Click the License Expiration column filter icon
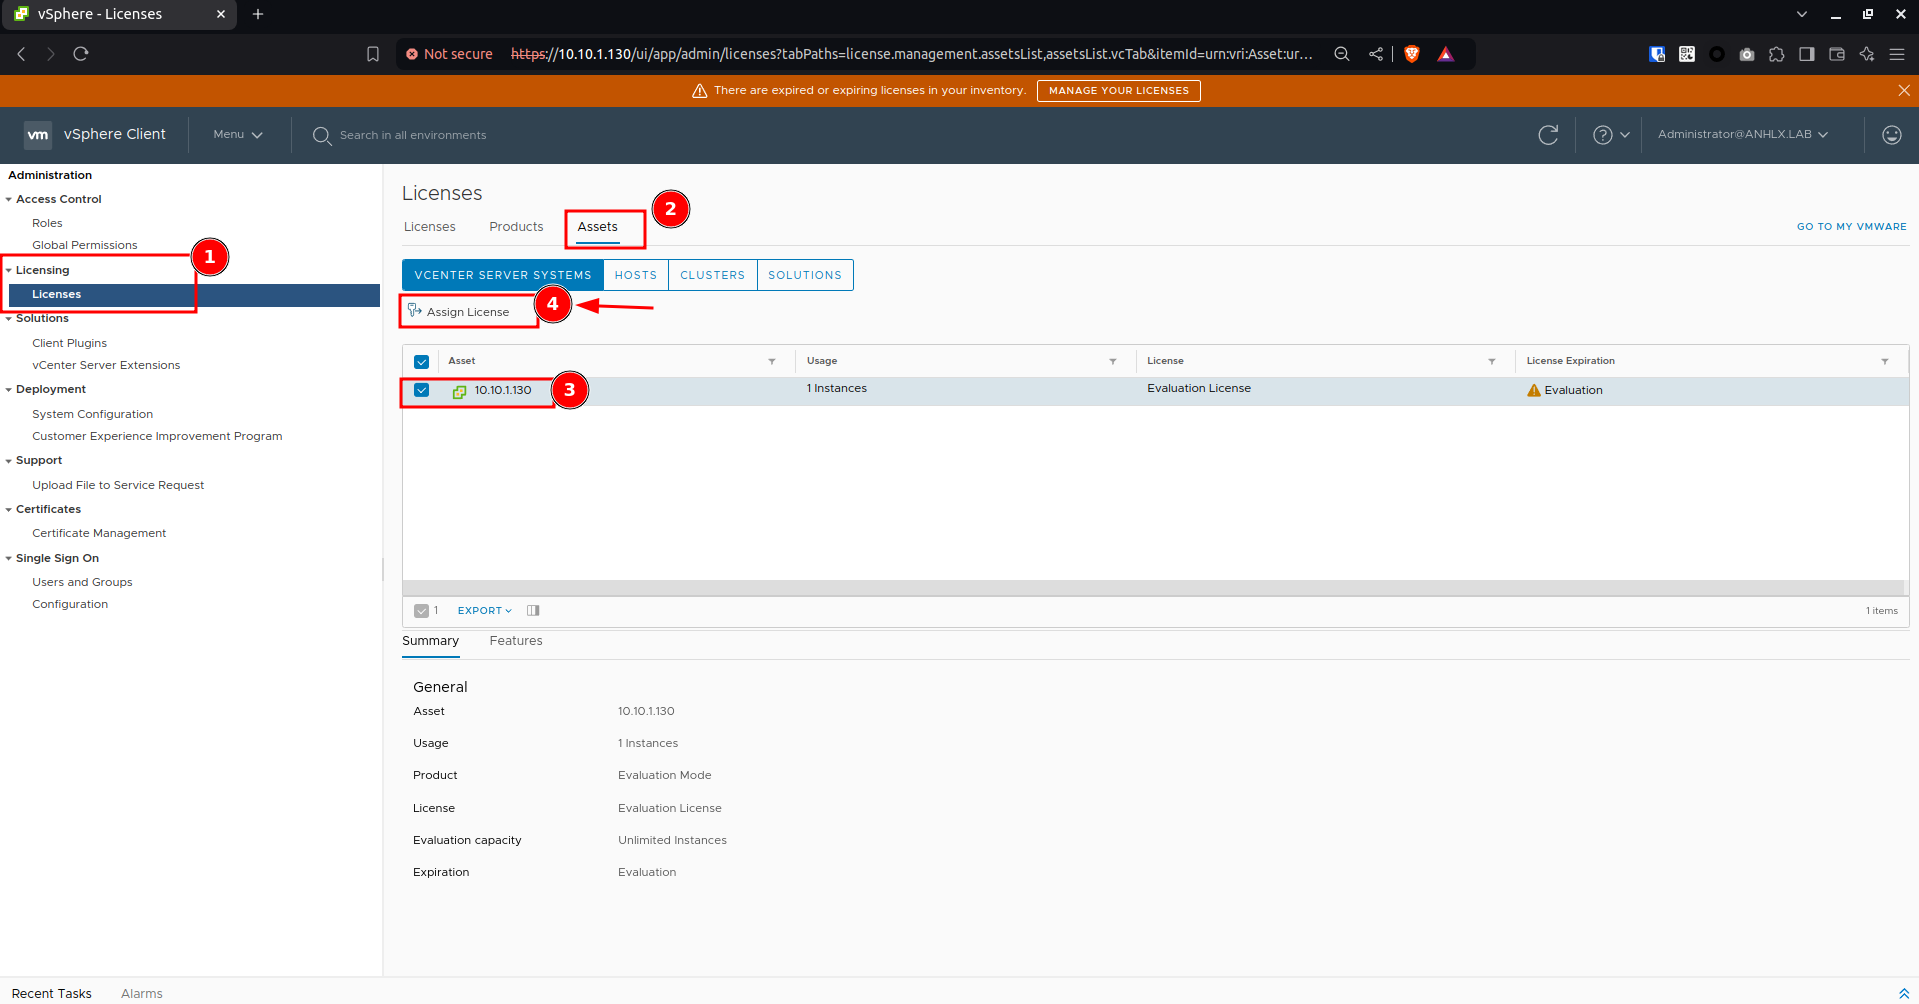The image size is (1919, 1004). tap(1885, 361)
